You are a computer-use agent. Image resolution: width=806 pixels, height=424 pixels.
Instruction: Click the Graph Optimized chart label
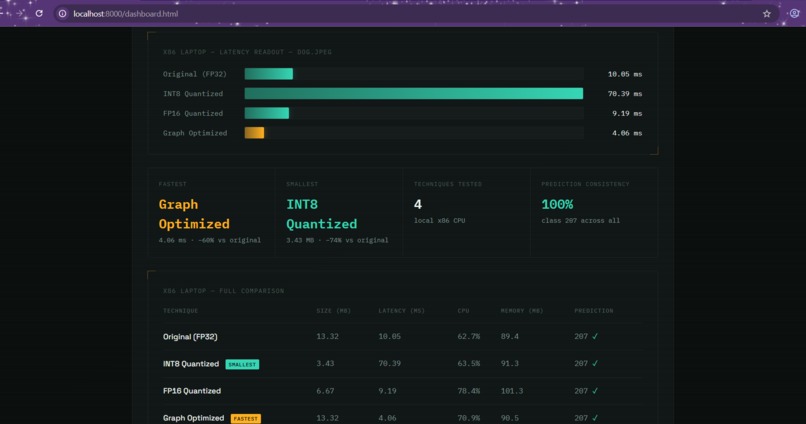(x=195, y=133)
